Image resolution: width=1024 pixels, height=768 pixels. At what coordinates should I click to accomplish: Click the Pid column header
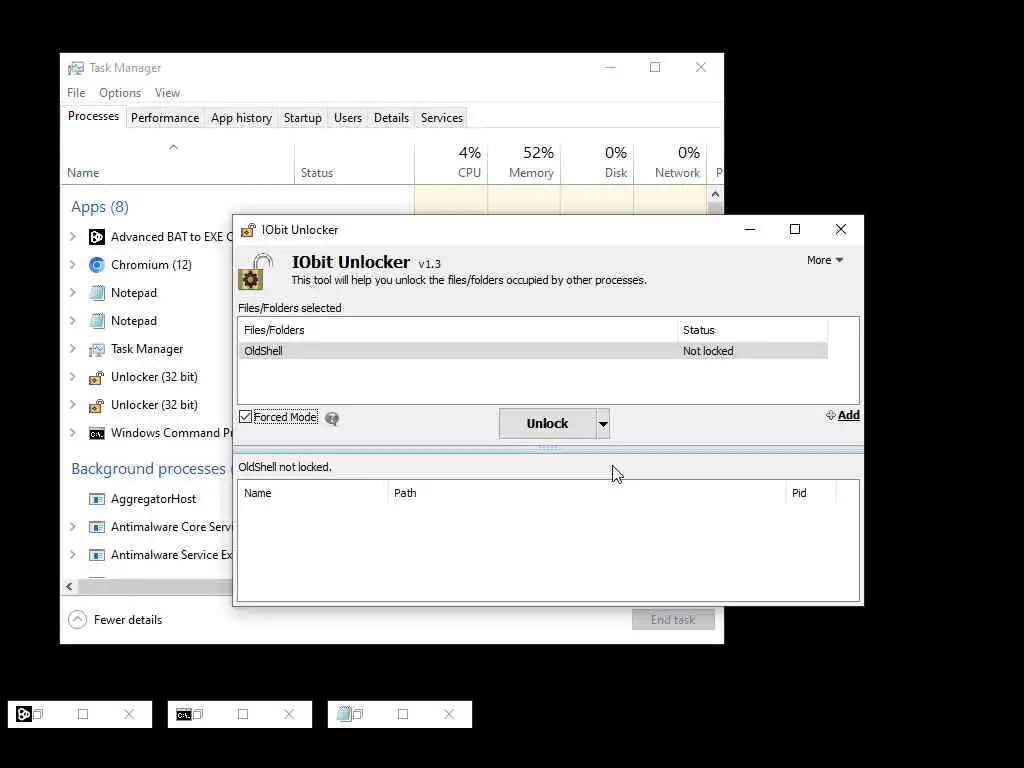[810, 493]
